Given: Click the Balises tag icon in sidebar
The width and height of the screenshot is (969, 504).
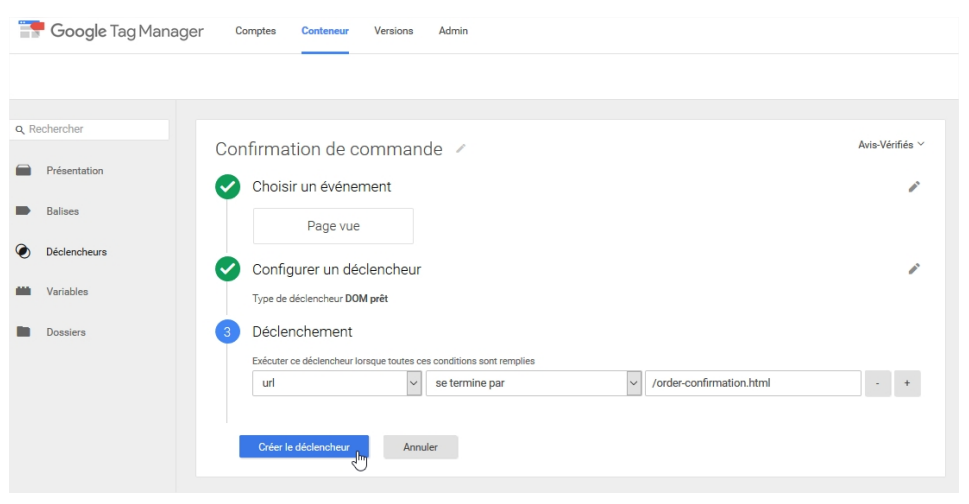Looking at the screenshot, I should pyautogui.click(x=23, y=211).
